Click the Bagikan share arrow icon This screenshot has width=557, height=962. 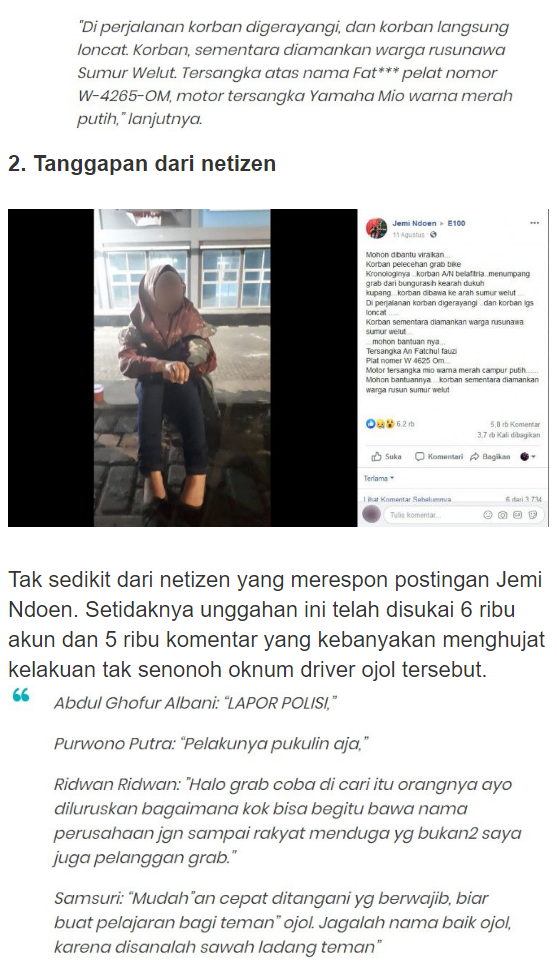pos(475,456)
